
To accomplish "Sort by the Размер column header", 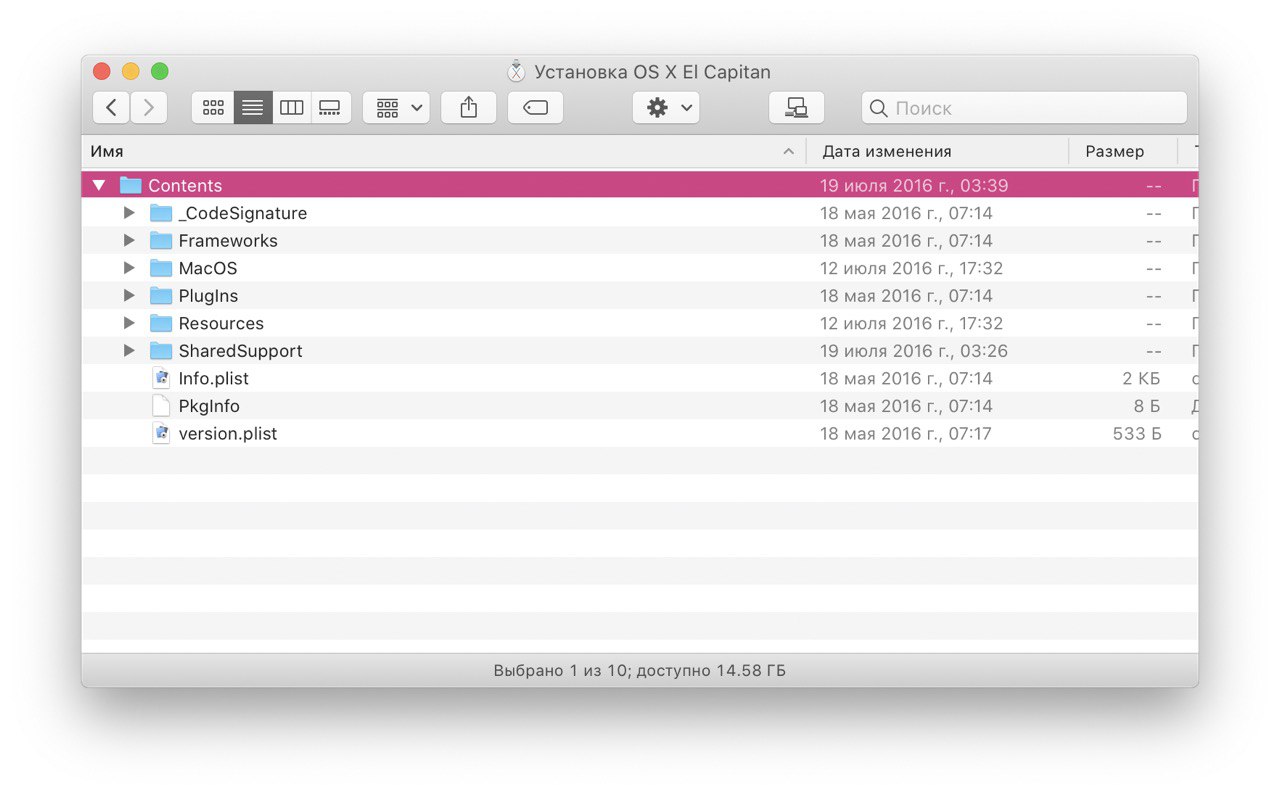I will [x=1123, y=152].
